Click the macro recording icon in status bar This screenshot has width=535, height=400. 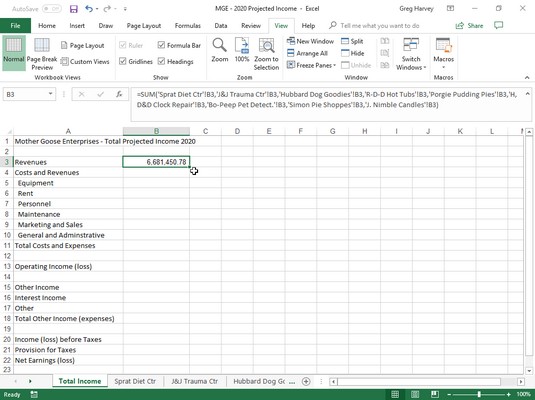34,395
